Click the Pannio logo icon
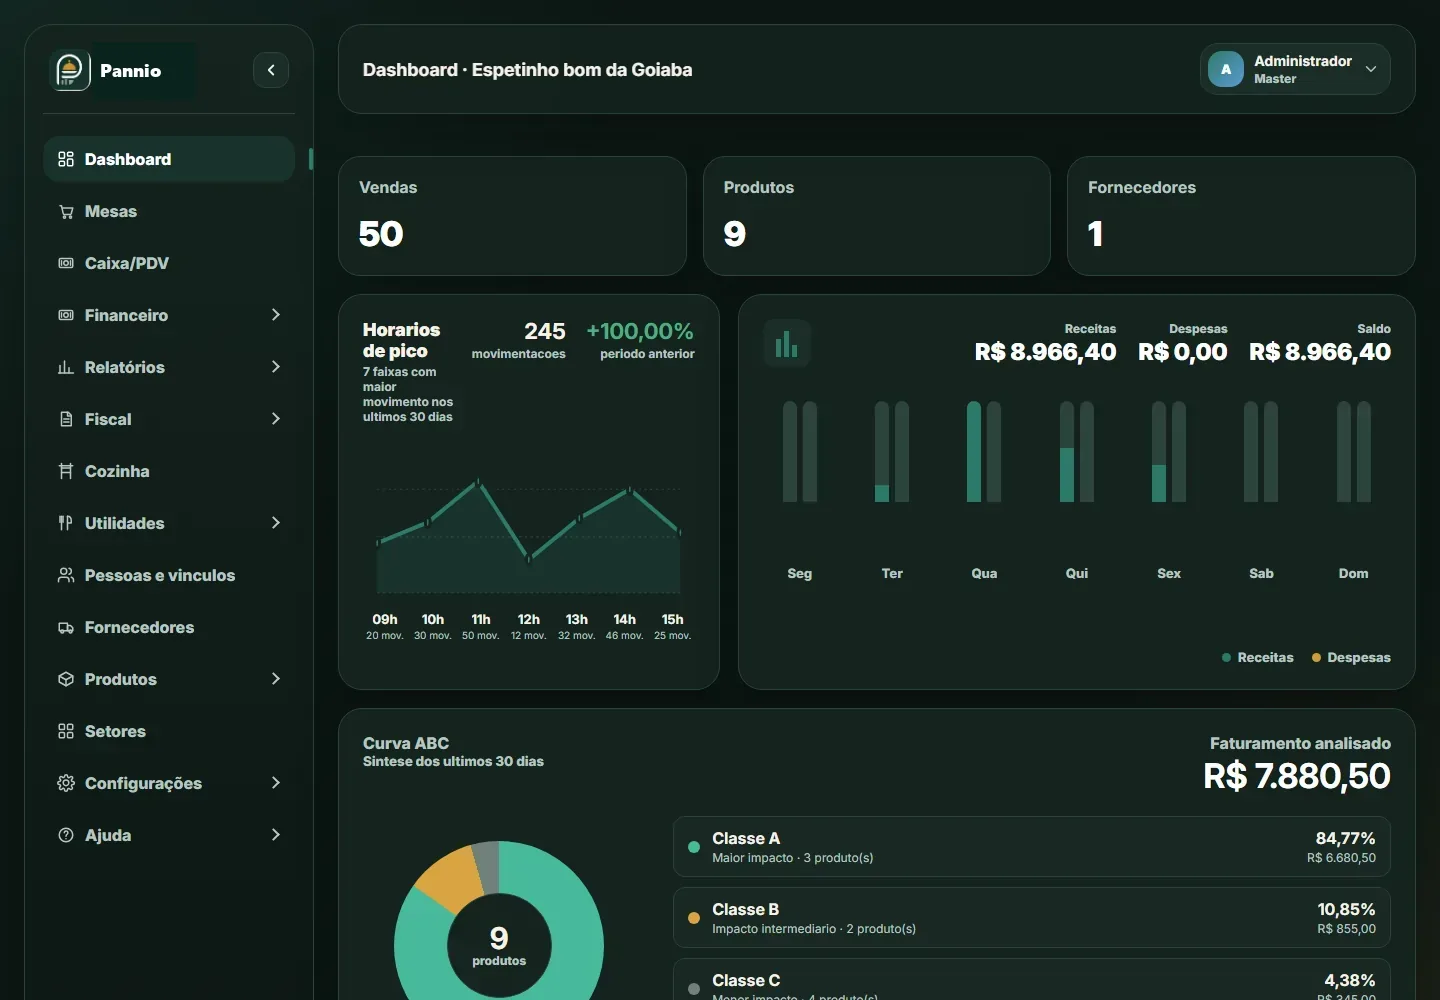1440x1000 pixels. (70, 70)
